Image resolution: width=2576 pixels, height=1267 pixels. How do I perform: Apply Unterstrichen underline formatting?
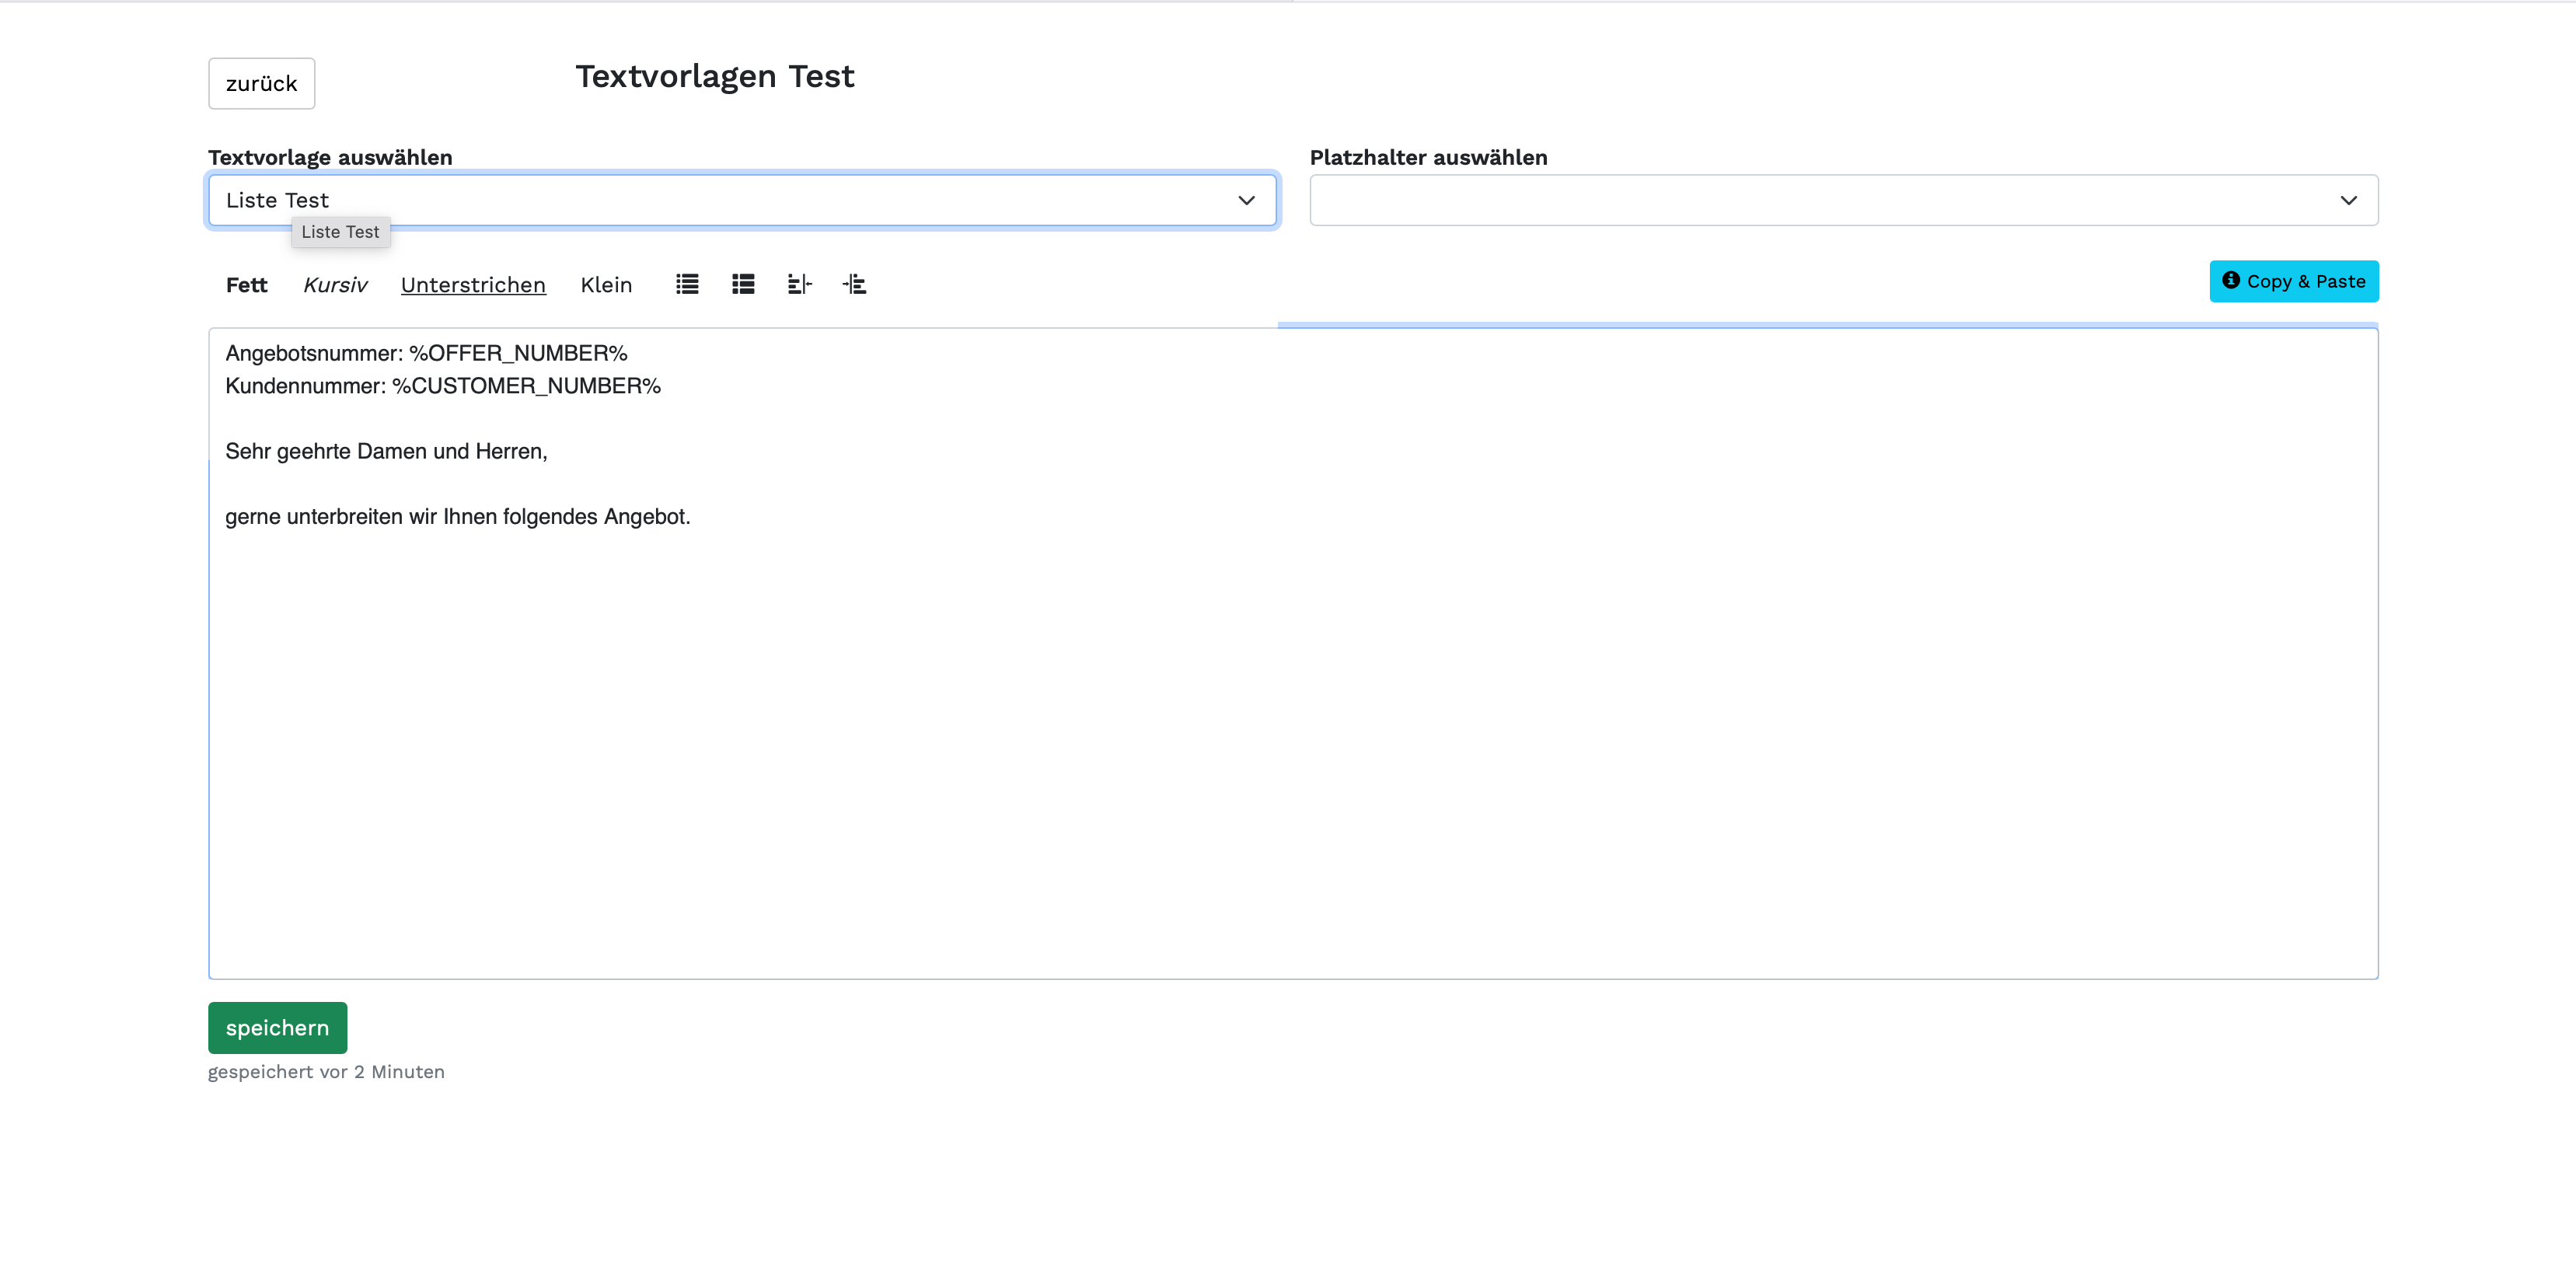coord(473,285)
